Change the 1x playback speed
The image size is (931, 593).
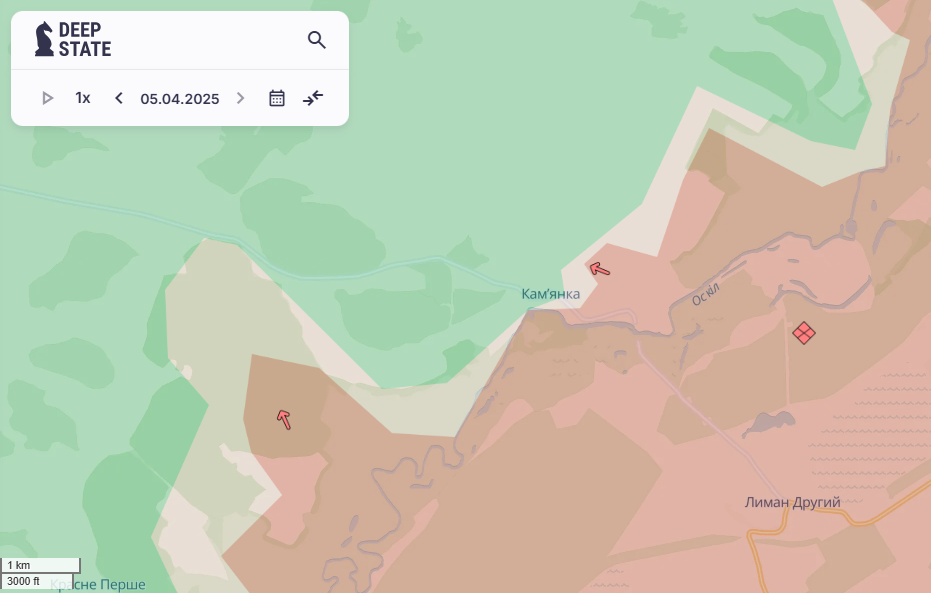[x=83, y=98]
